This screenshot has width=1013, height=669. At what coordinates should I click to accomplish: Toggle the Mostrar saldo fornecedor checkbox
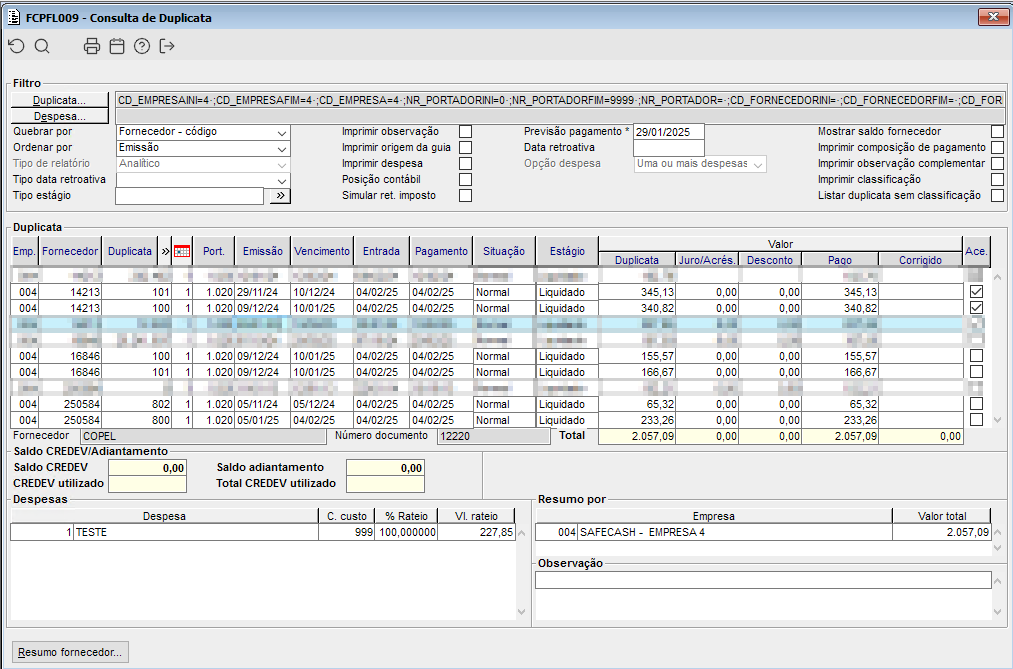click(997, 131)
